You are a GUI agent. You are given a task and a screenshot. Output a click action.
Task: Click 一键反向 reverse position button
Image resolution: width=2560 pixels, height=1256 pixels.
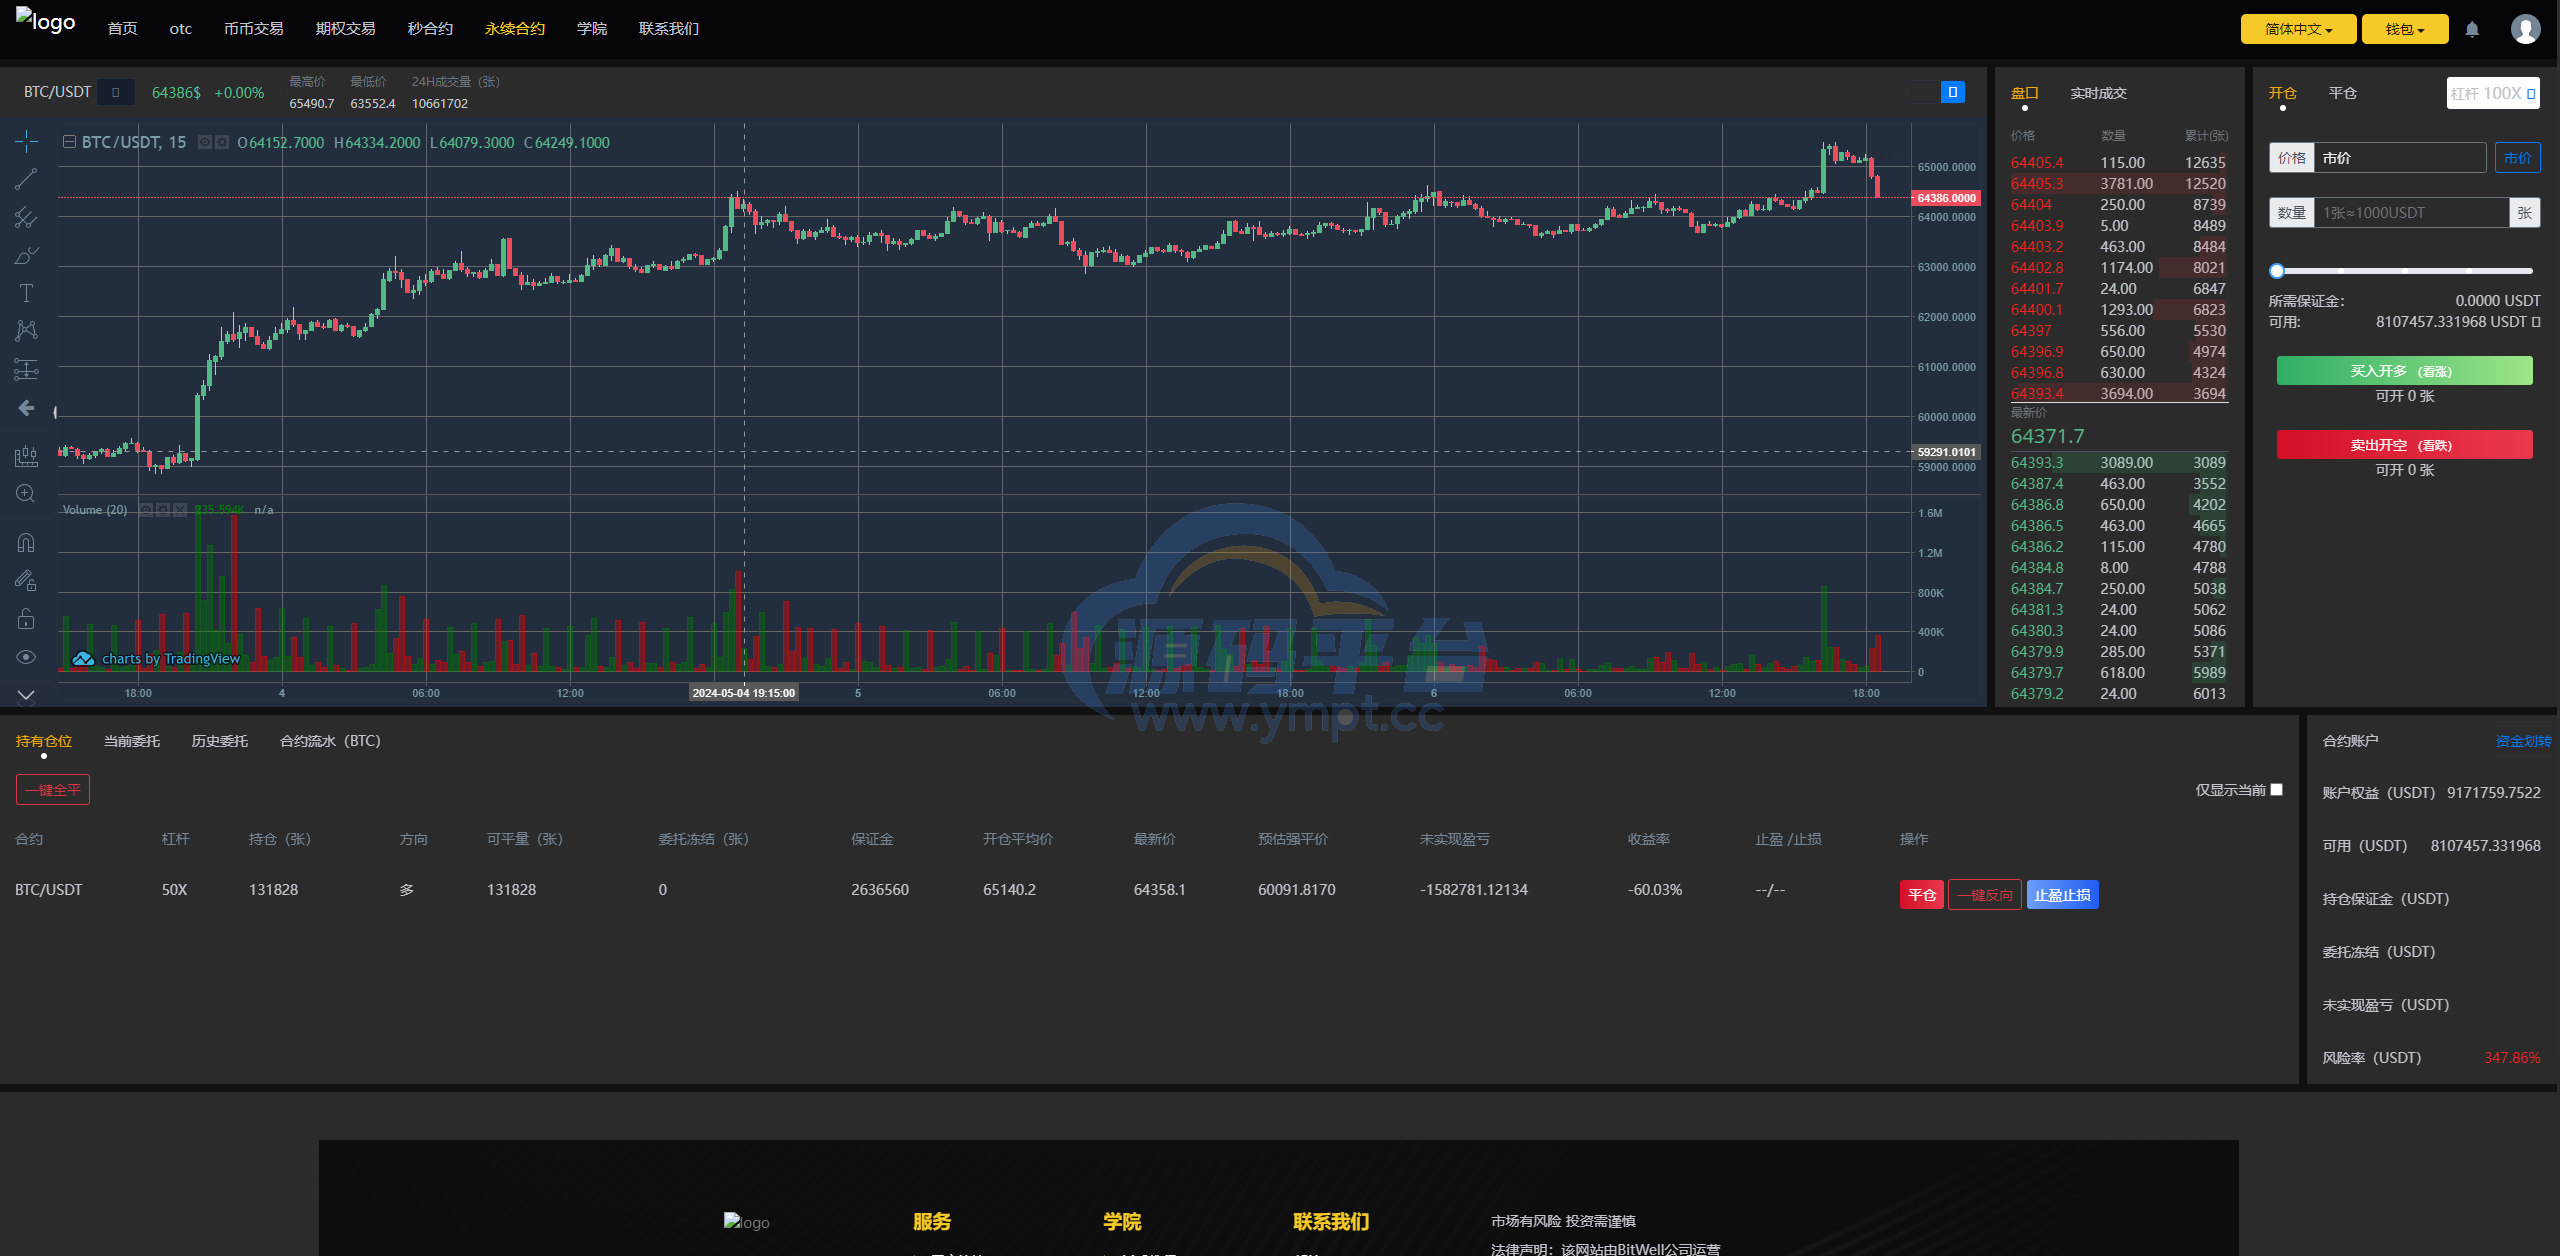coord(1985,895)
